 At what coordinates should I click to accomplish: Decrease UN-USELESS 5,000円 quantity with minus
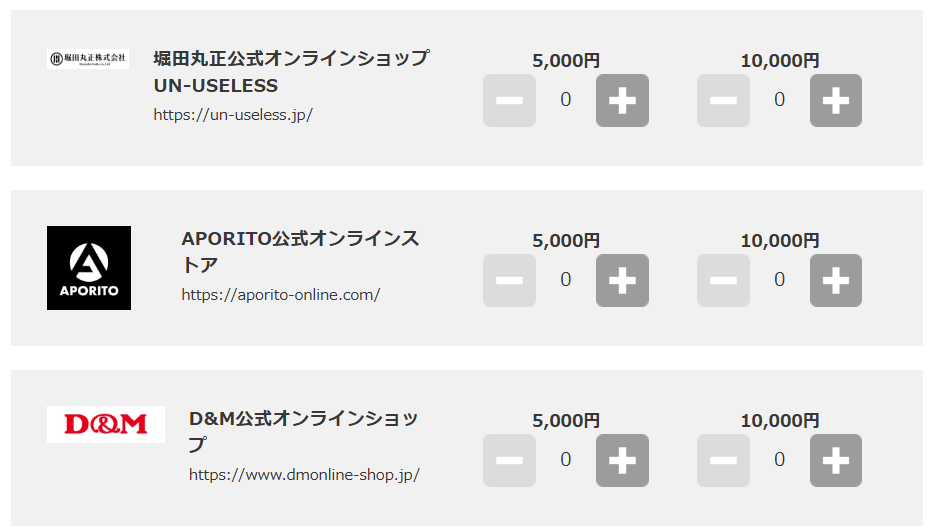pyautogui.click(x=509, y=100)
